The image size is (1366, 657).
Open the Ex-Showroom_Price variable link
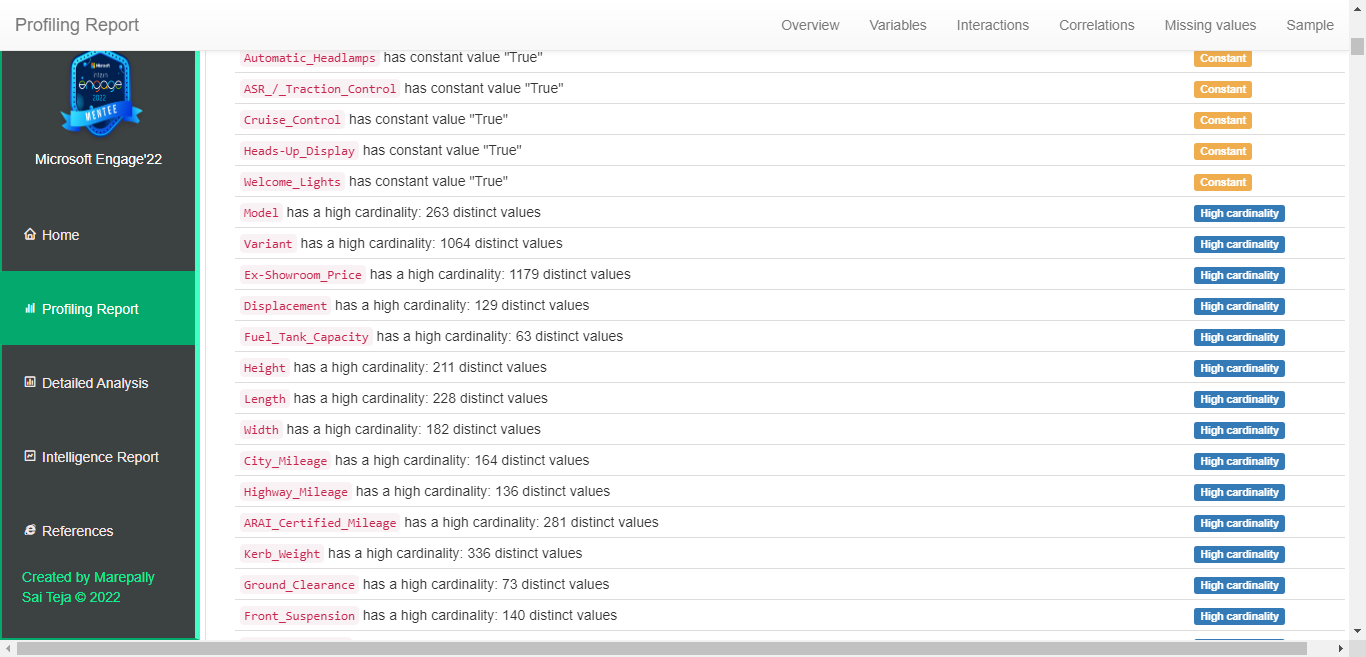coord(302,274)
